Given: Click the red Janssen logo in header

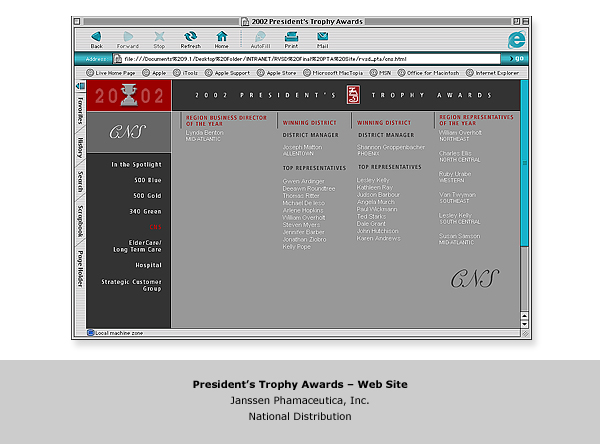Looking at the screenshot, I should (x=353, y=95).
